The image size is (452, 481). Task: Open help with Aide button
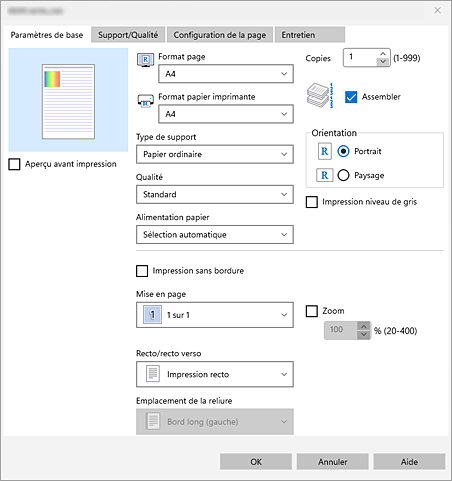pyautogui.click(x=409, y=462)
